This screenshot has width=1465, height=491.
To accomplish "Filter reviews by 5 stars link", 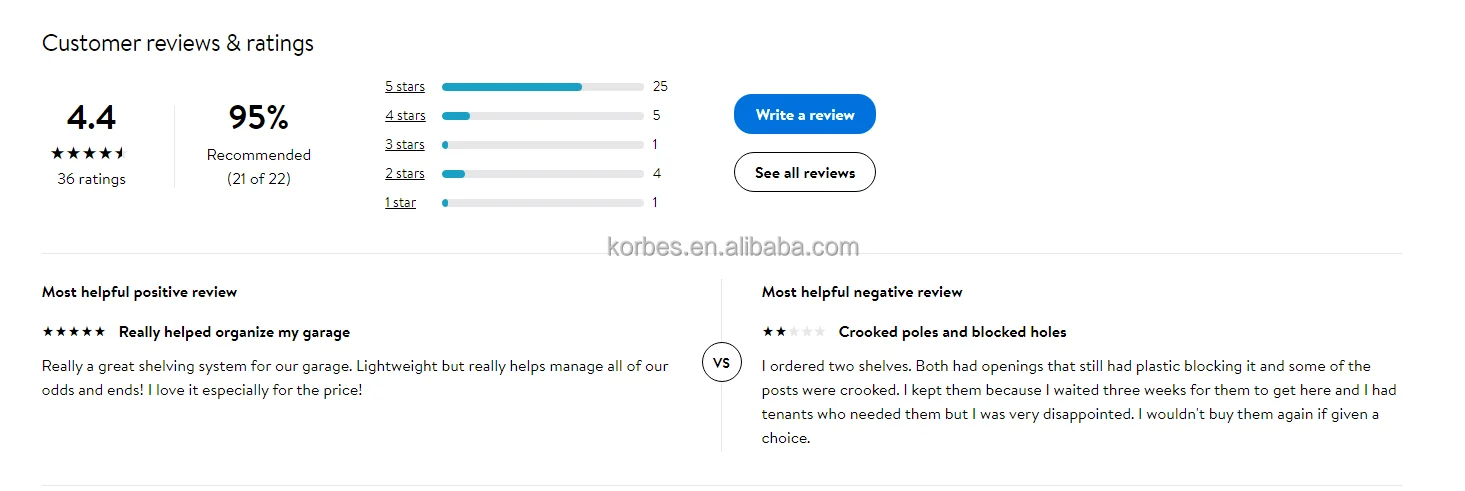I will (405, 87).
